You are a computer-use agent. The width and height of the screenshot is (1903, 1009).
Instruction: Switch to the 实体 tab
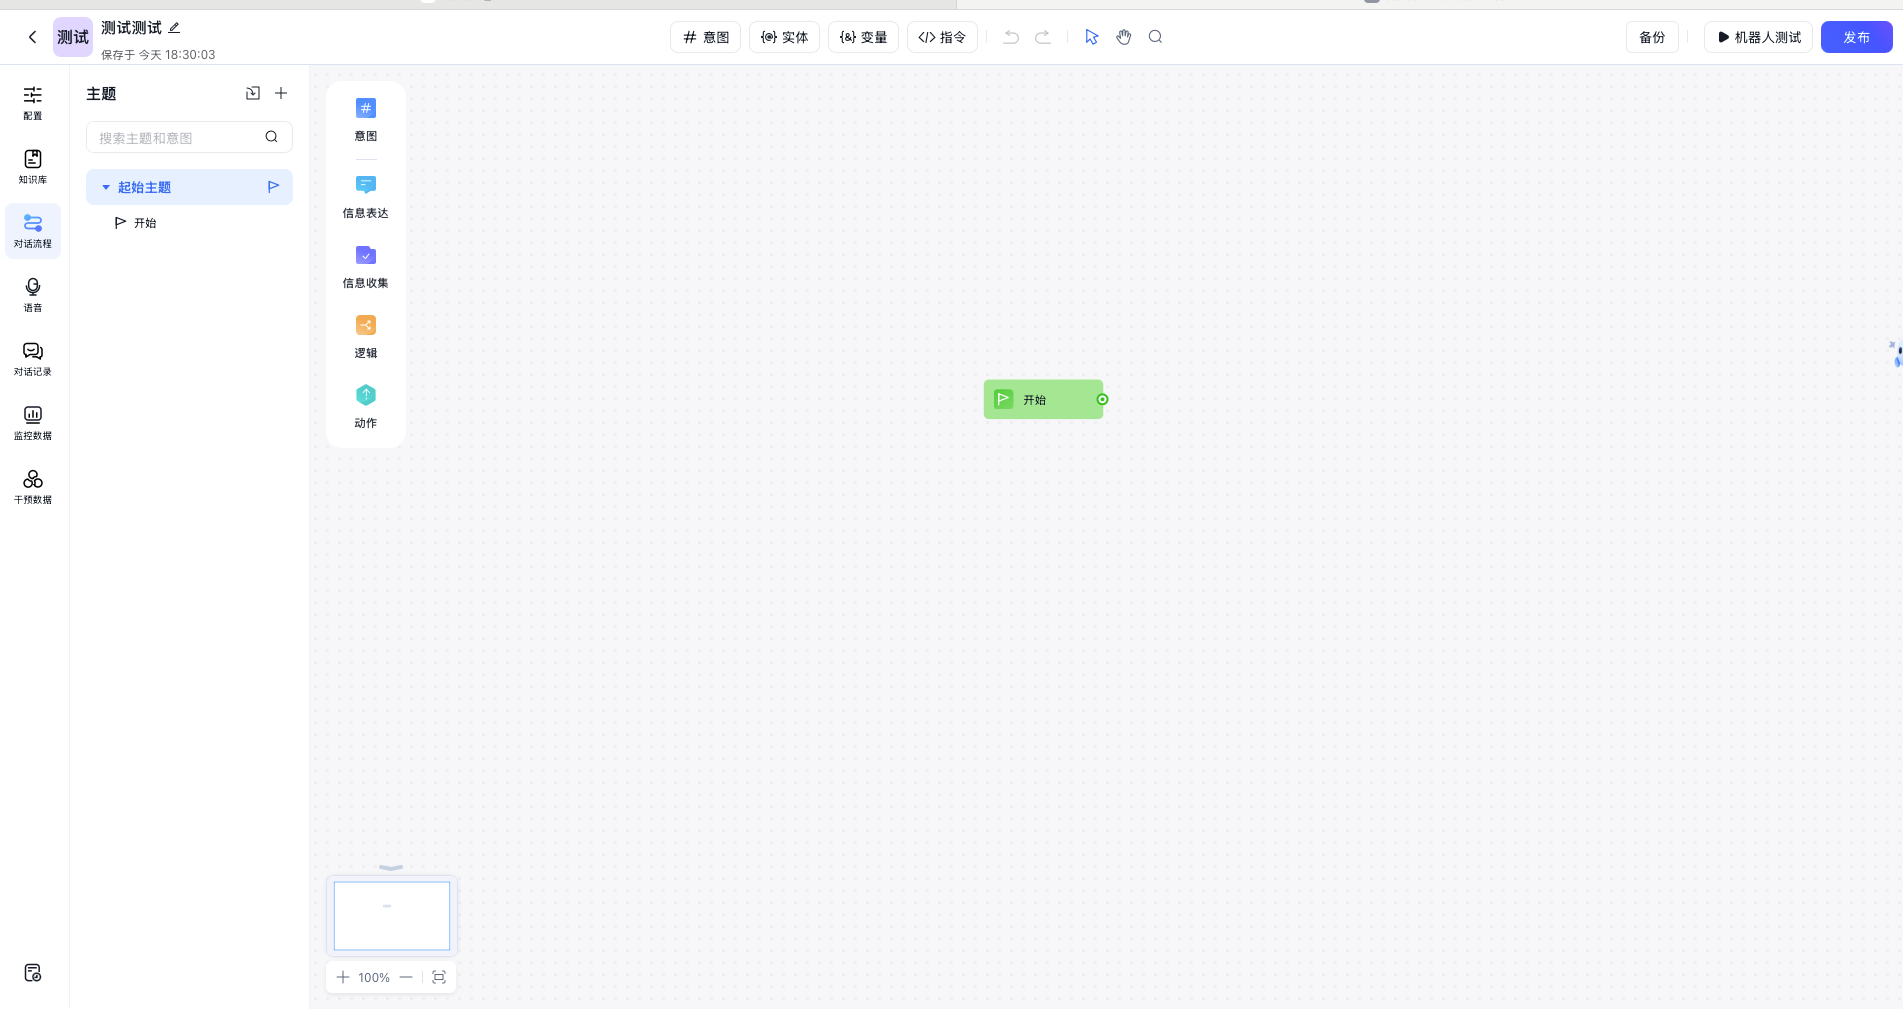click(784, 37)
